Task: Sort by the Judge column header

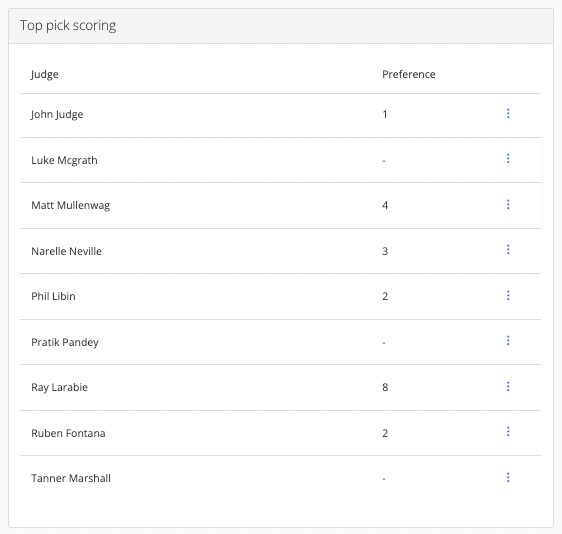Action: click(x=44, y=75)
